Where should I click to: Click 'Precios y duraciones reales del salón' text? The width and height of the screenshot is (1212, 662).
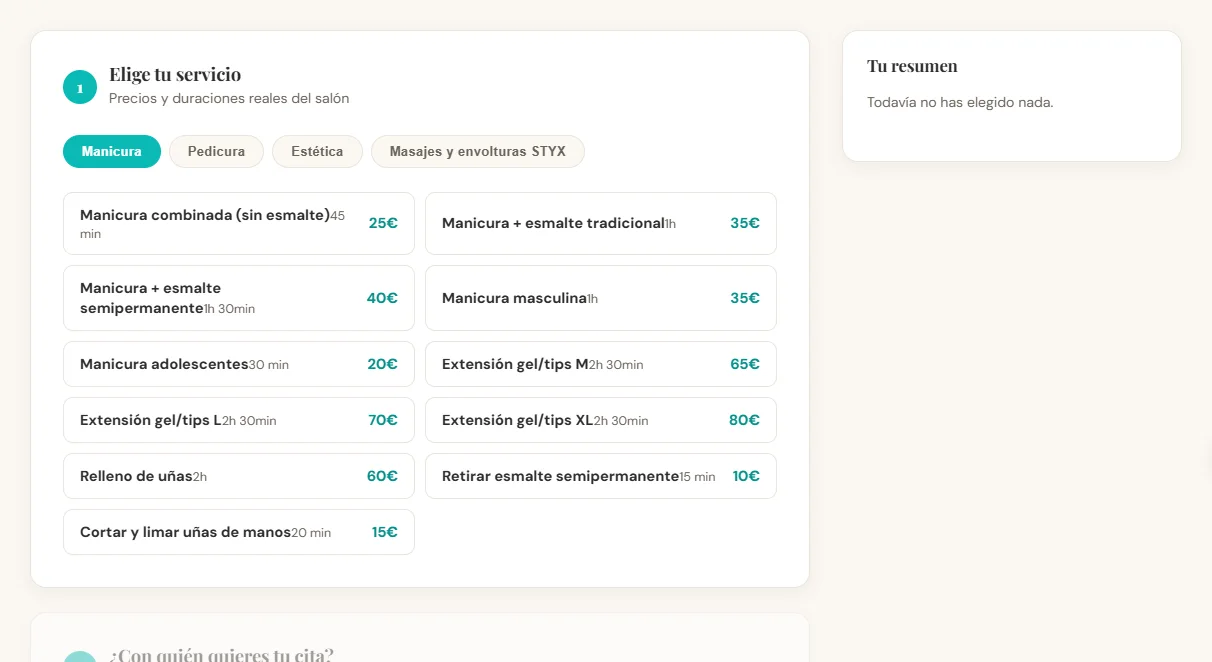229,98
